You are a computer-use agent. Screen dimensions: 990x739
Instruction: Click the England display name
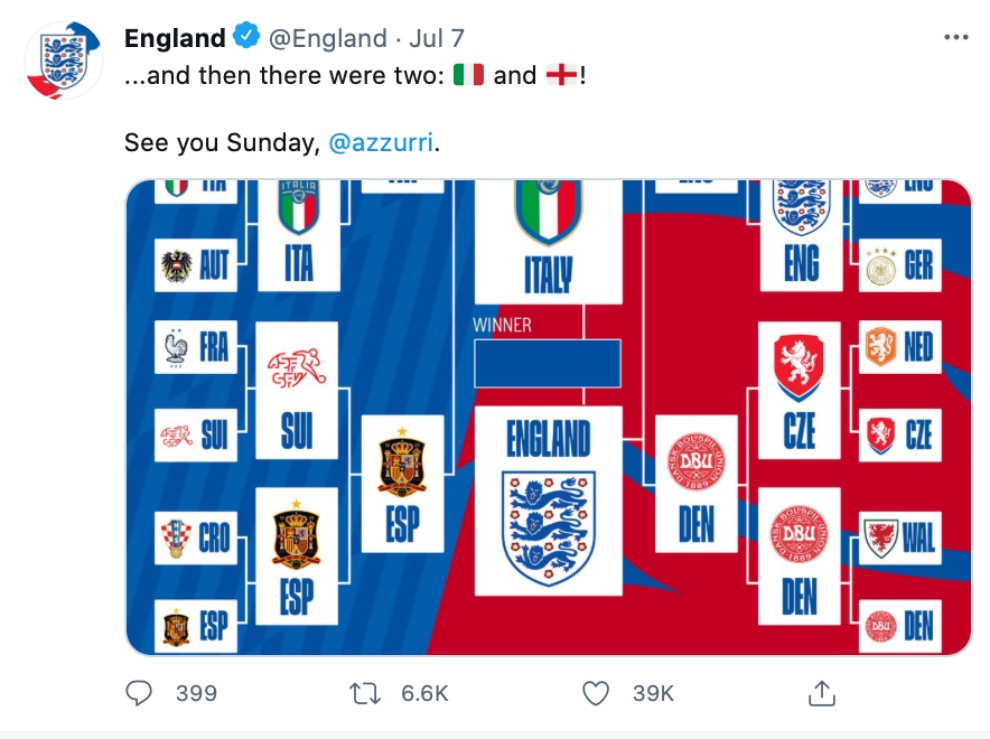[175, 38]
